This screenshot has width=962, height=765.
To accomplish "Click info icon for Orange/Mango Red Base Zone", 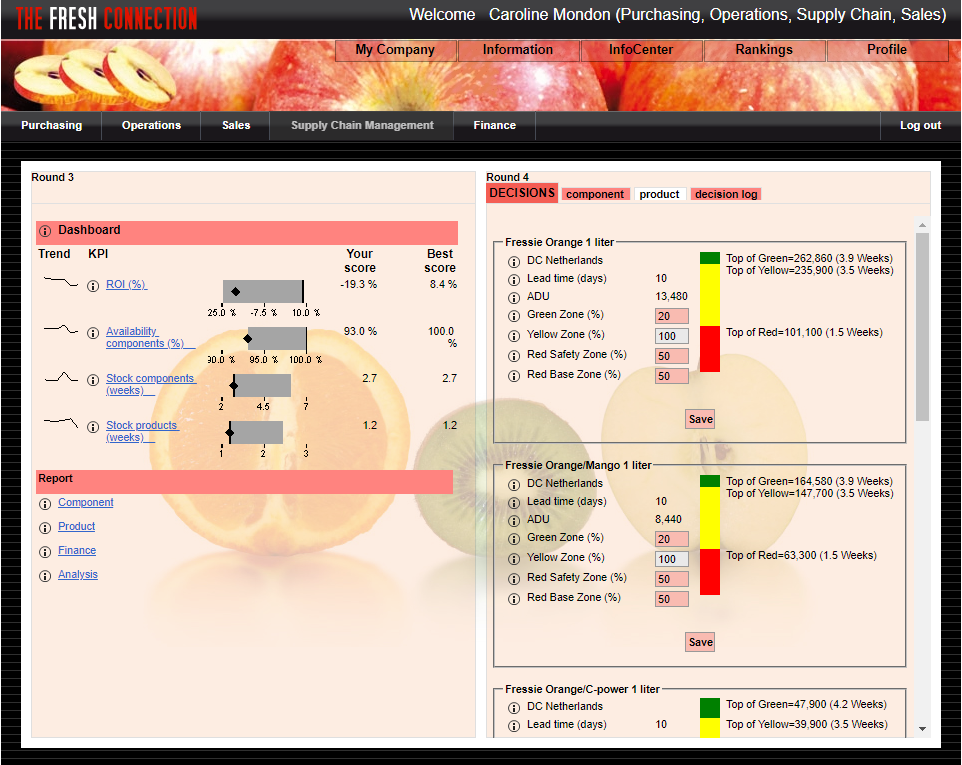I will tap(514, 599).
